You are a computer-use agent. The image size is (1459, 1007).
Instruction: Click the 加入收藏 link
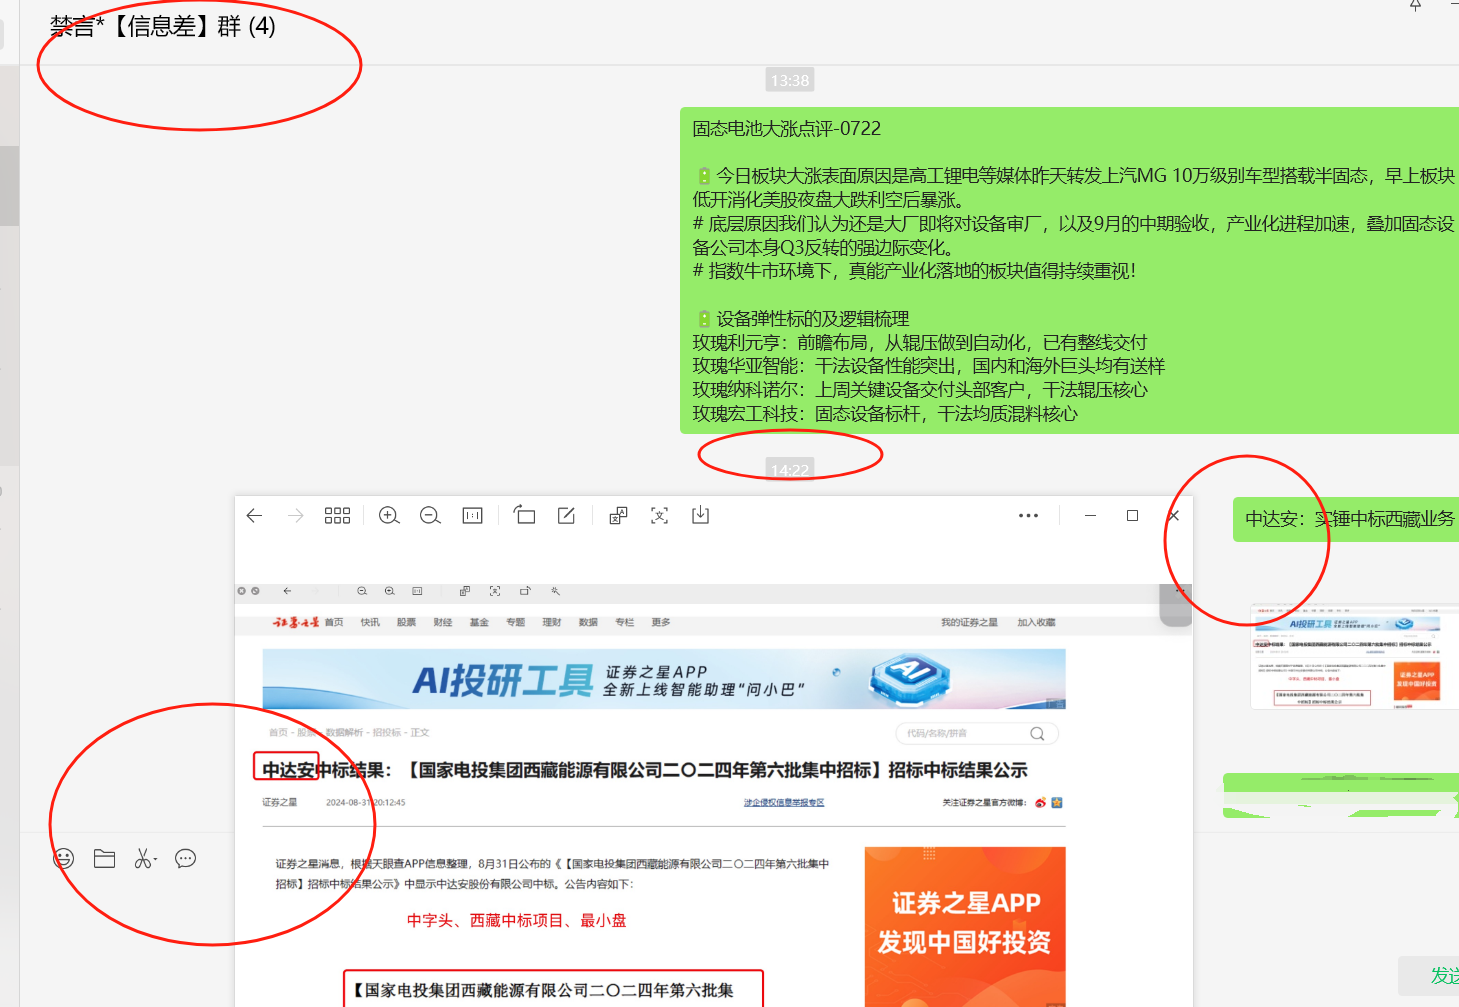point(1037,622)
